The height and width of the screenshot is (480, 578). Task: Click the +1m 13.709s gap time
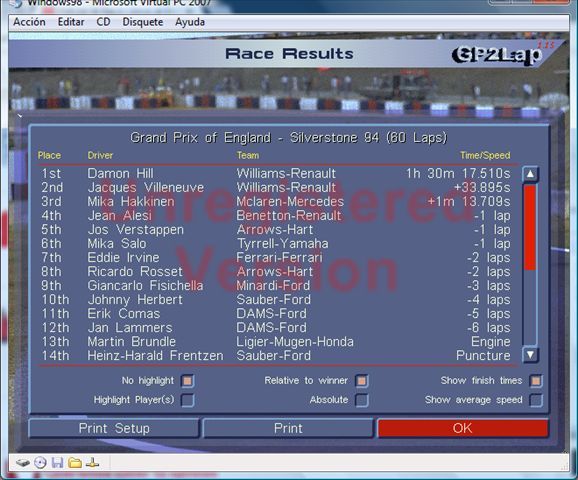tap(469, 201)
